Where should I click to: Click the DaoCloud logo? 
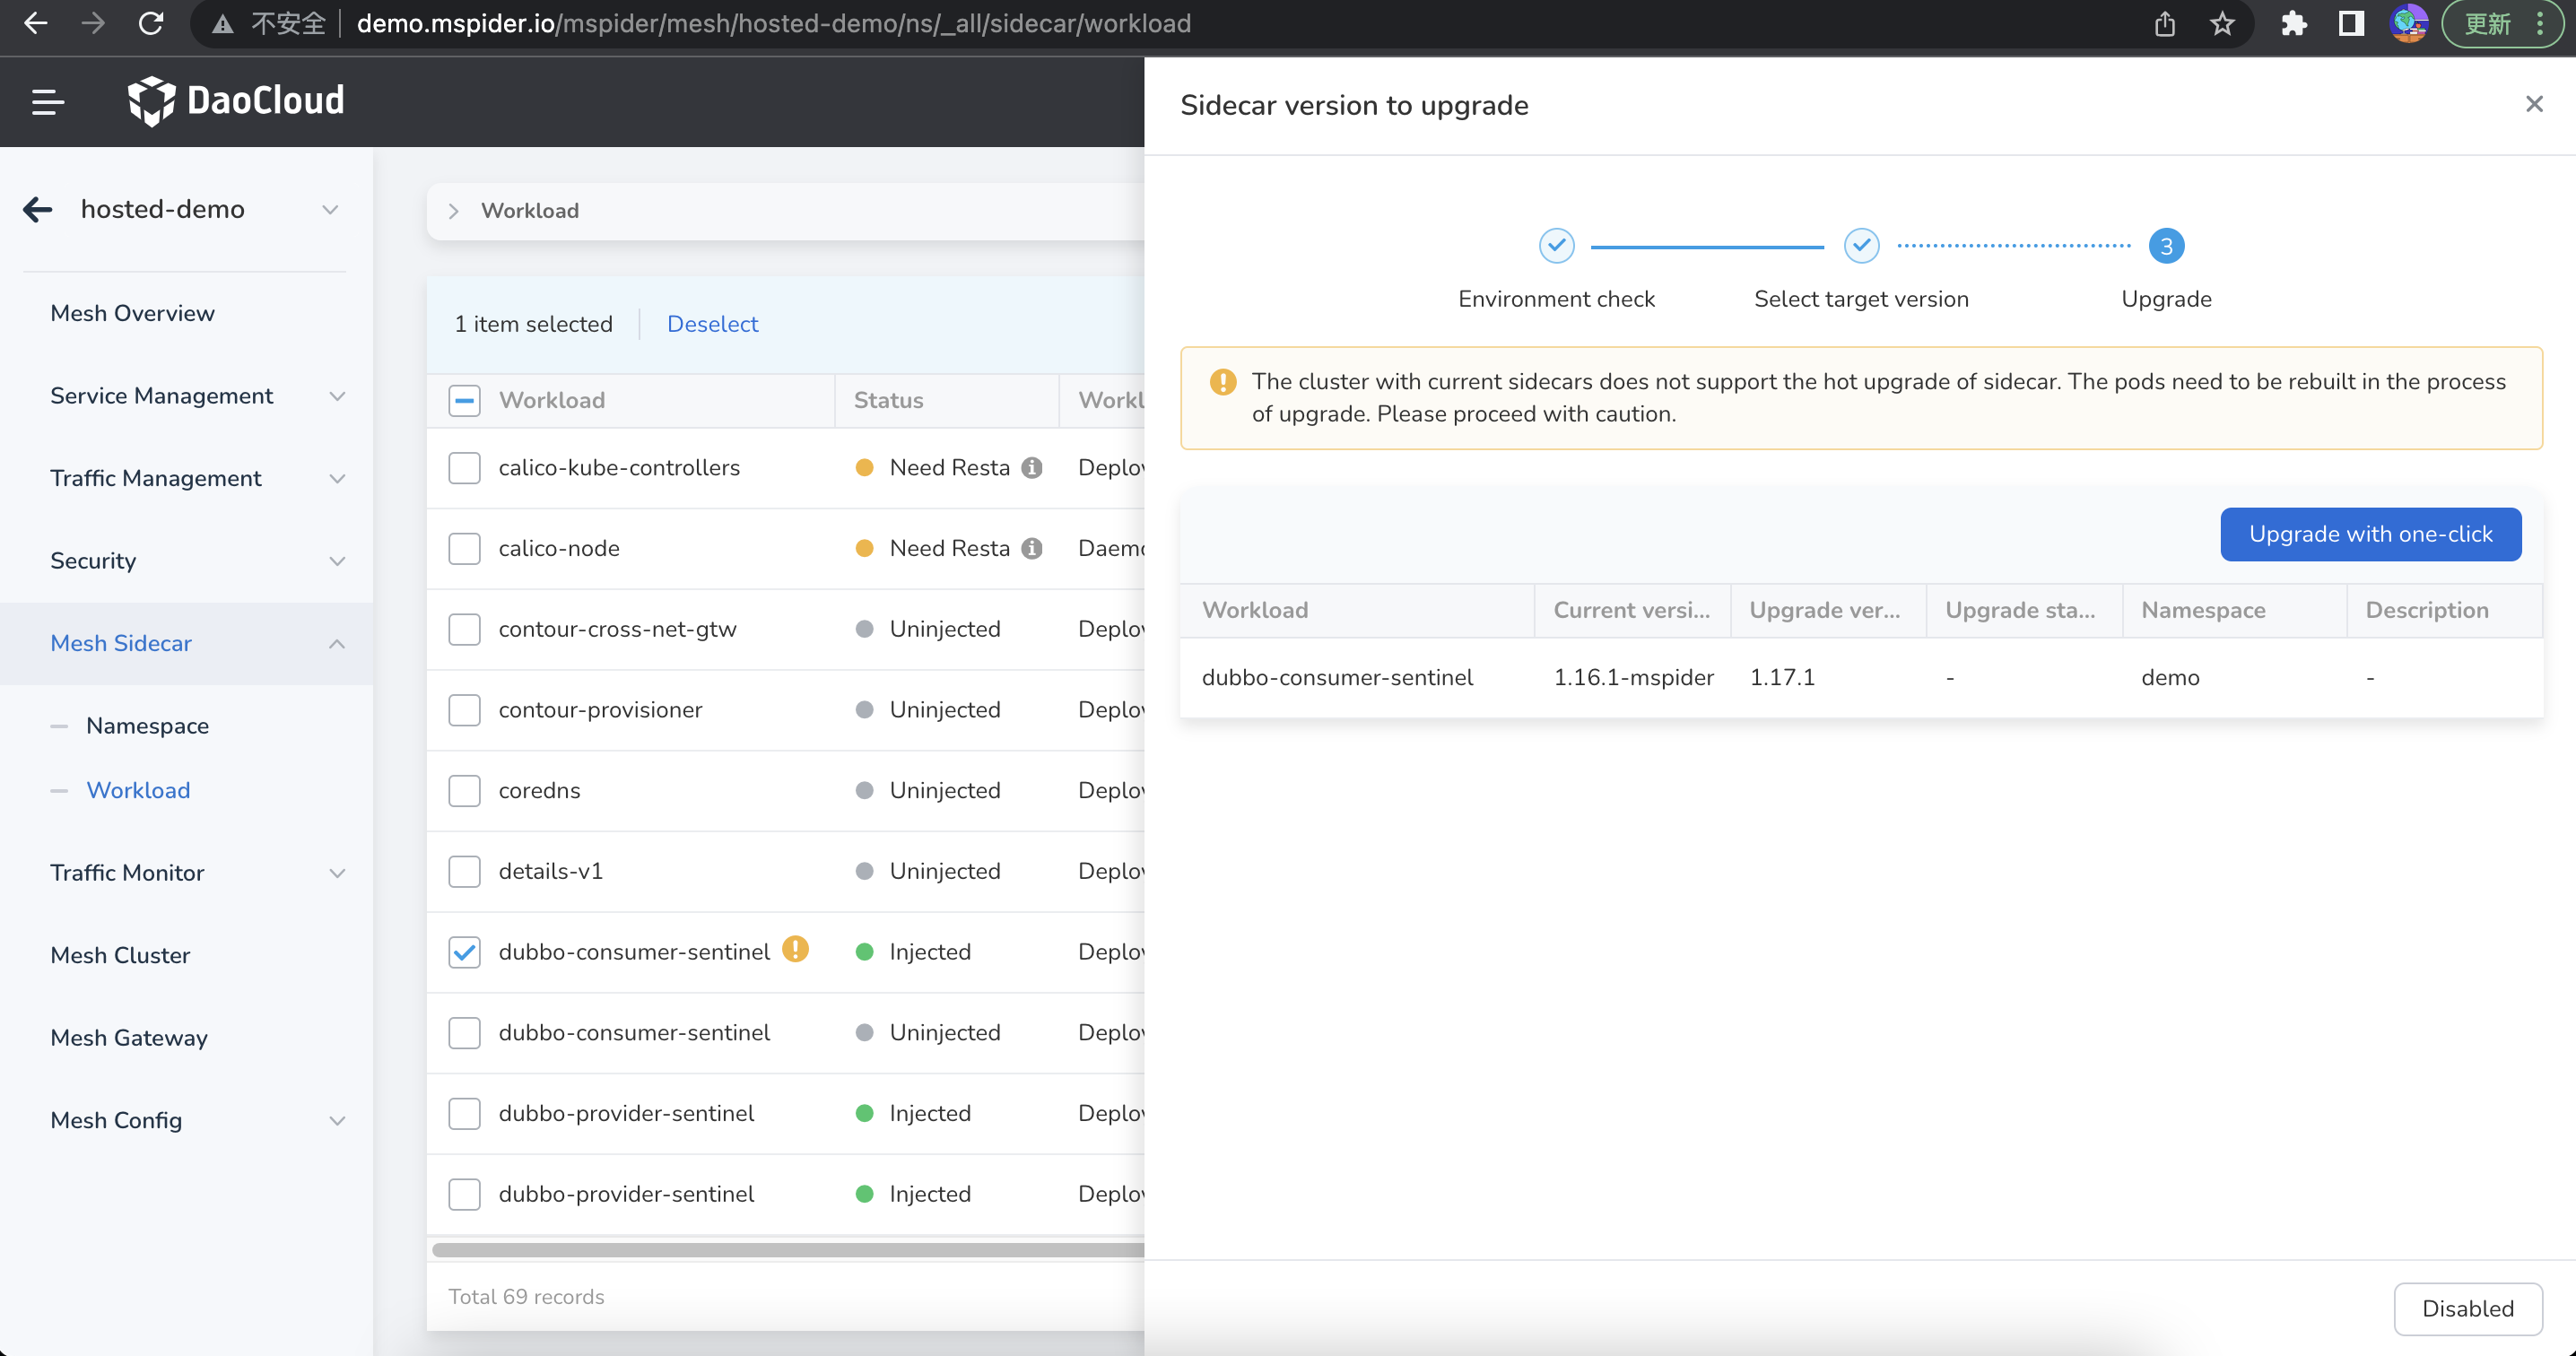click(236, 101)
